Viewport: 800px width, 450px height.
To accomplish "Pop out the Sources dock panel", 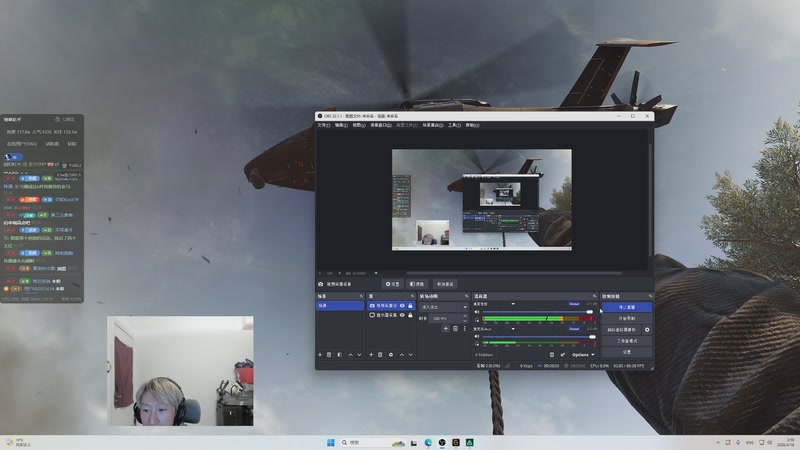I will pyautogui.click(x=412, y=296).
